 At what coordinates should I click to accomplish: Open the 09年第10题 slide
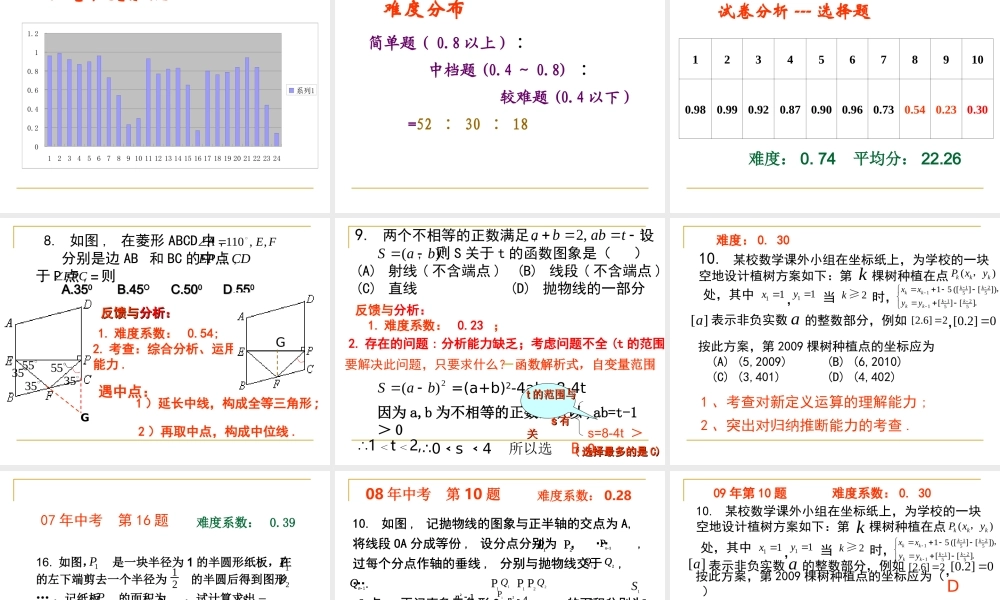point(835,534)
